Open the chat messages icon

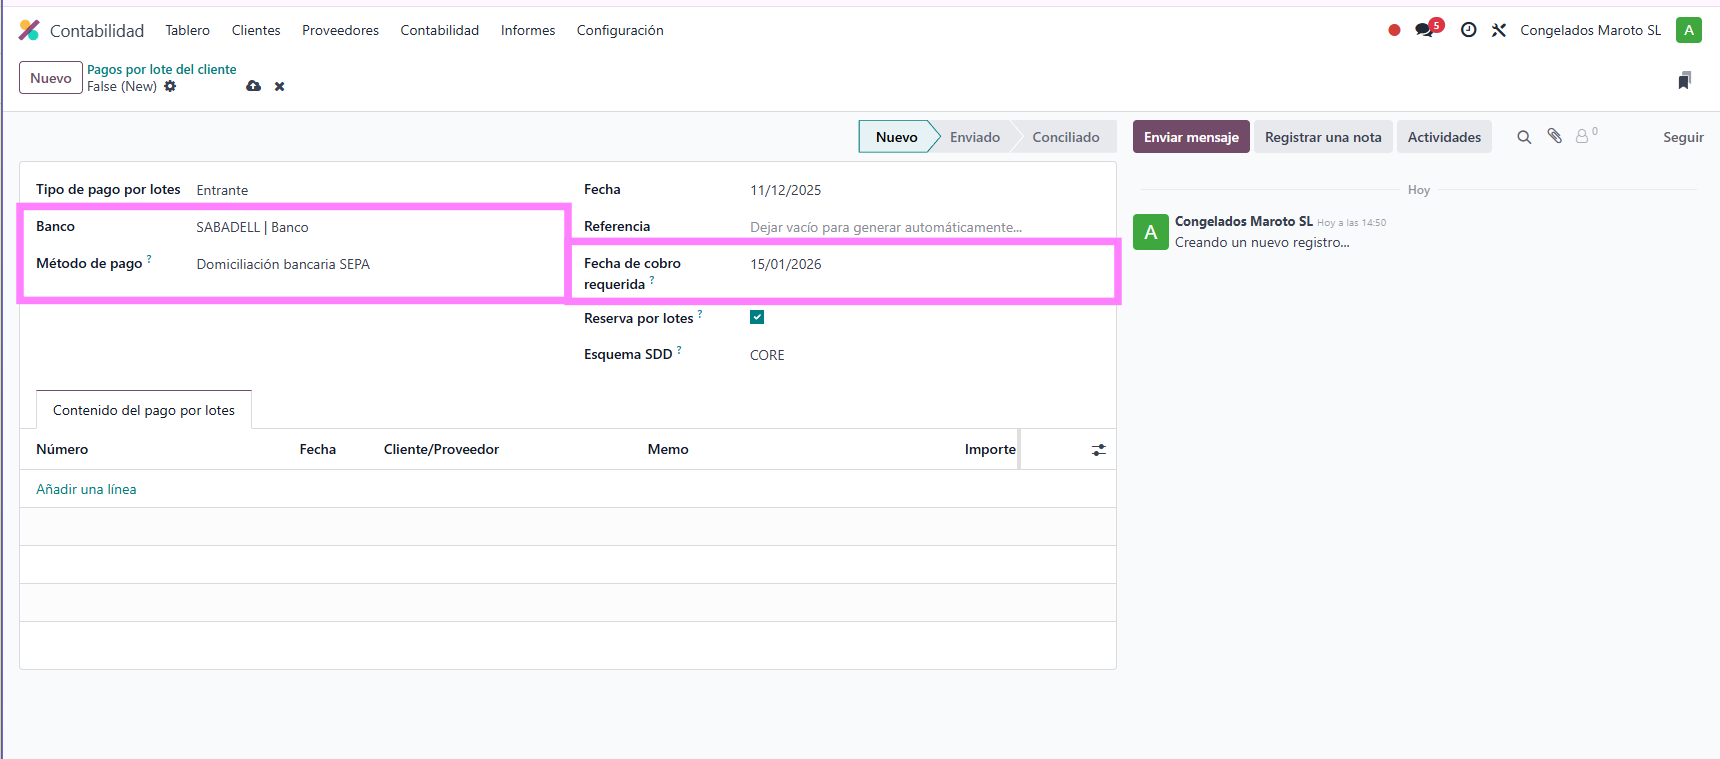1424,30
